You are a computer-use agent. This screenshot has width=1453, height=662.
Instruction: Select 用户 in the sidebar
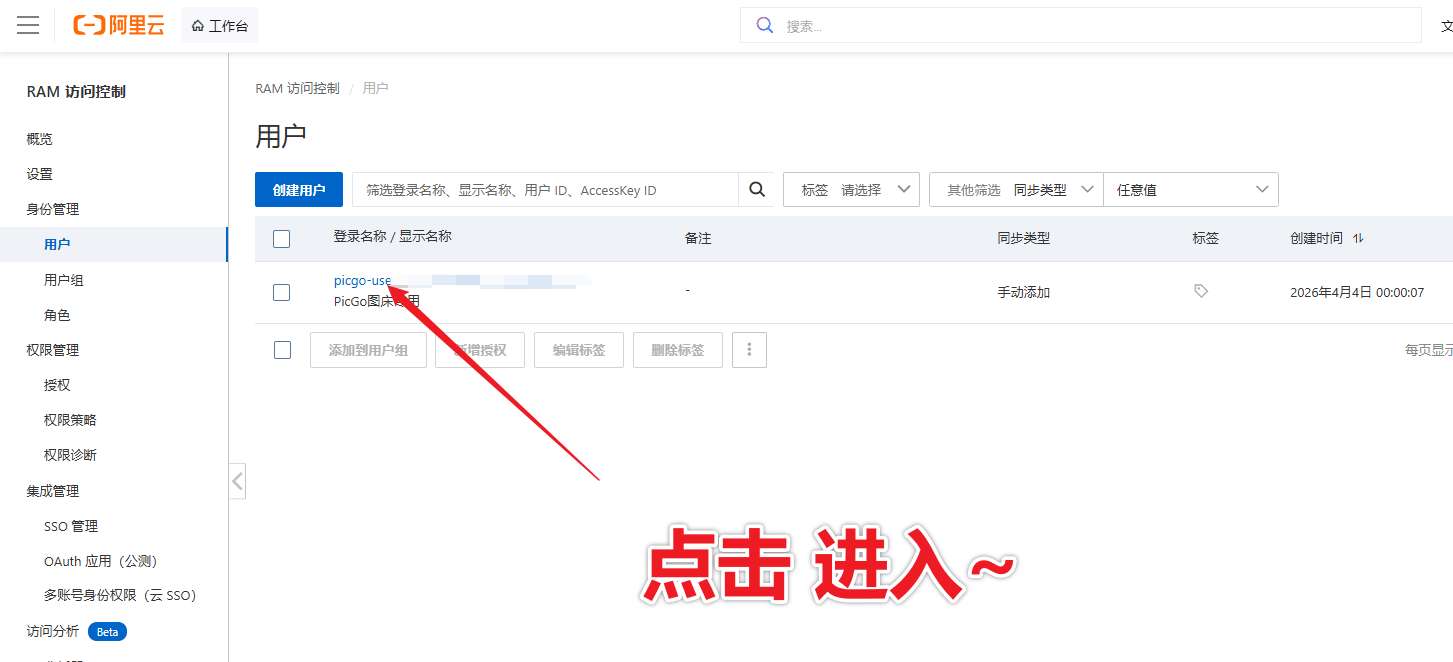pos(57,244)
